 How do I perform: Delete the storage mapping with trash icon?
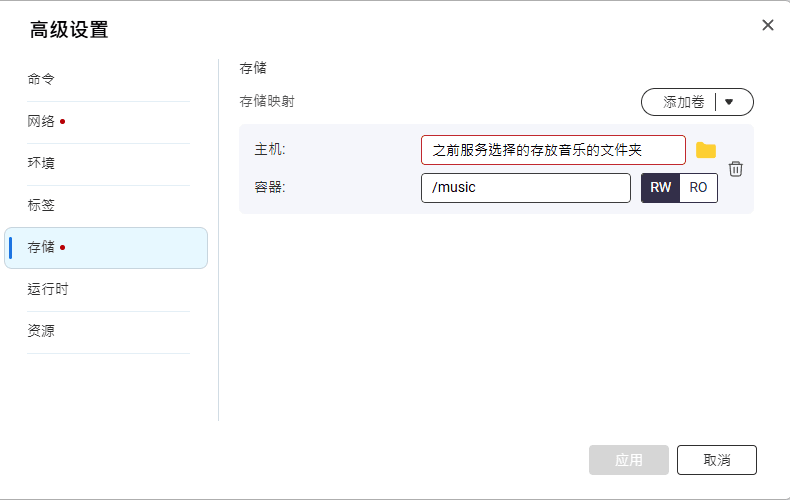pyautogui.click(x=736, y=169)
